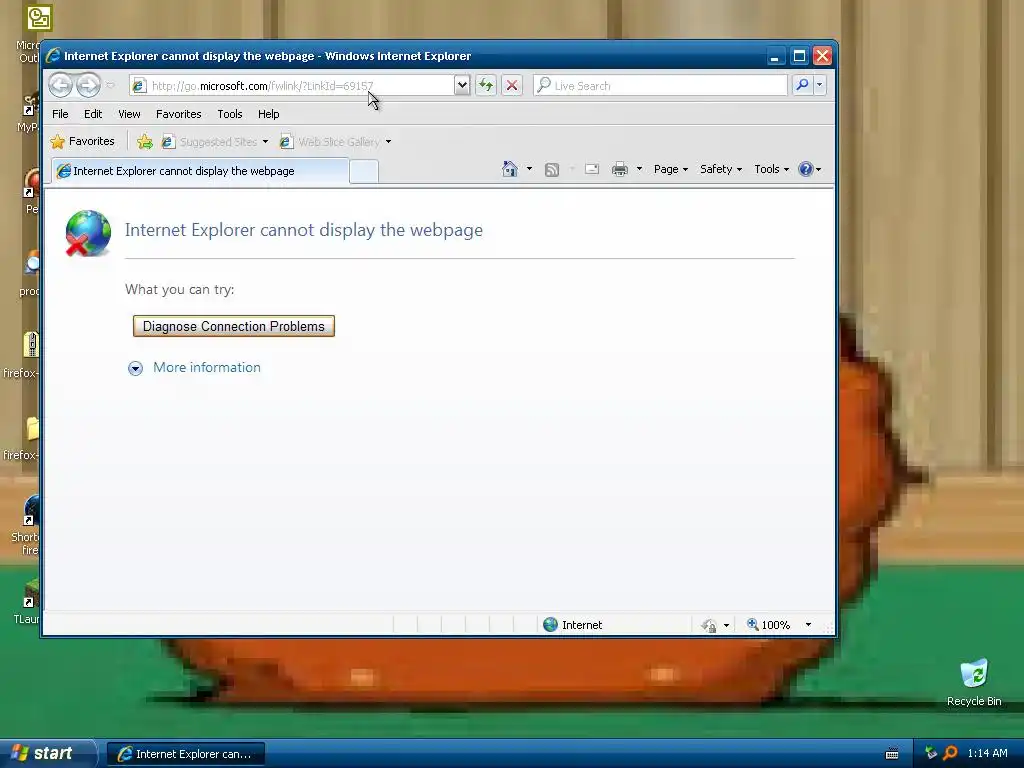Viewport: 1024px width, 768px height.
Task: Expand the address bar history dropdown
Action: coord(462,85)
